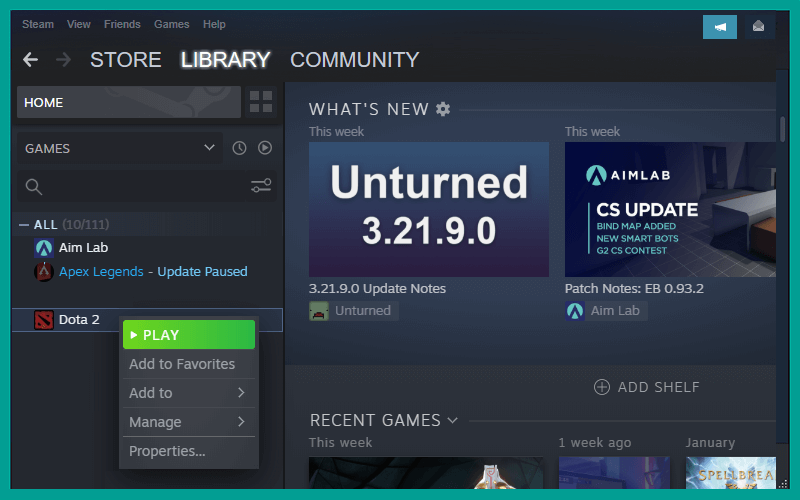The height and width of the screenshot is (500, 800).
Task: Expand the Manage submenu
Action: pyautogui.click(x=189, y=422)
